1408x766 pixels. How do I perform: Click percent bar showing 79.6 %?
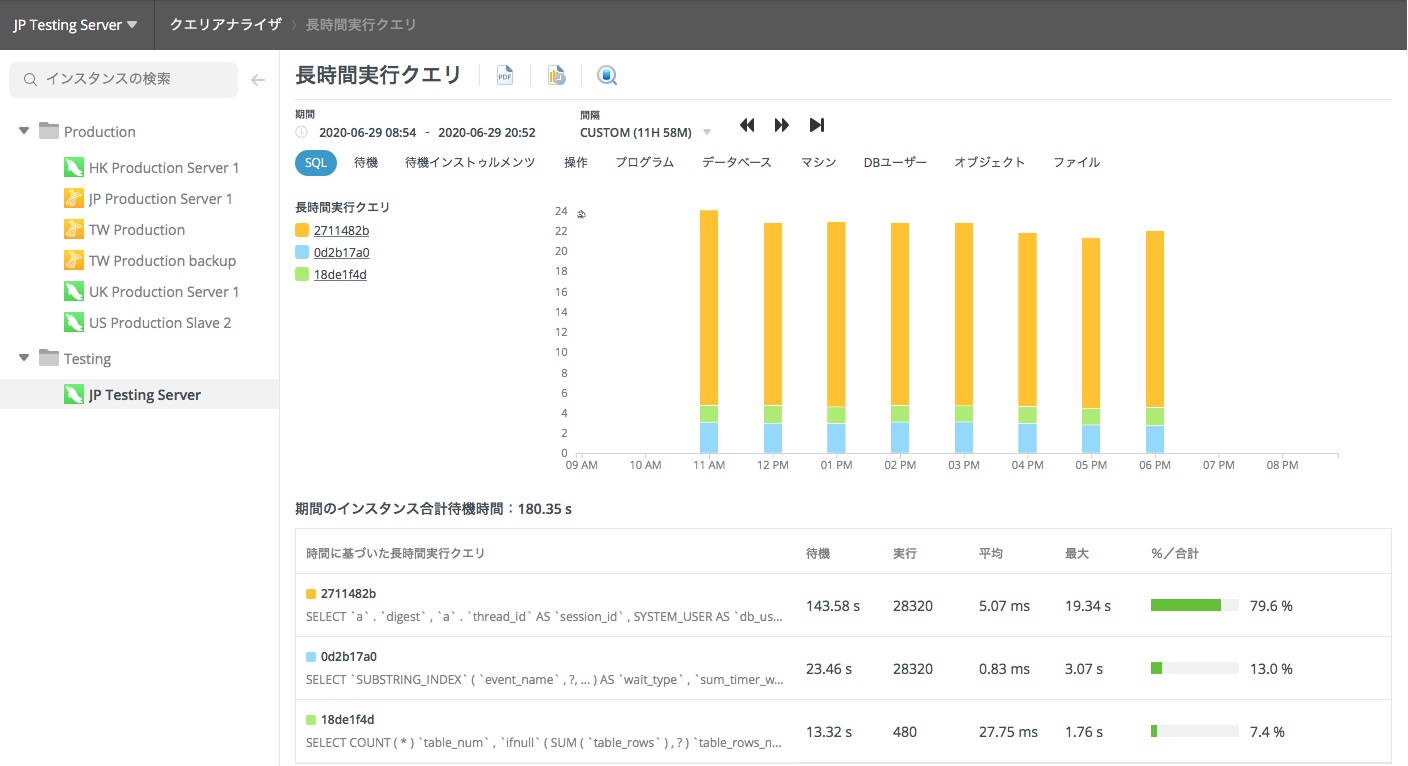1195,605
